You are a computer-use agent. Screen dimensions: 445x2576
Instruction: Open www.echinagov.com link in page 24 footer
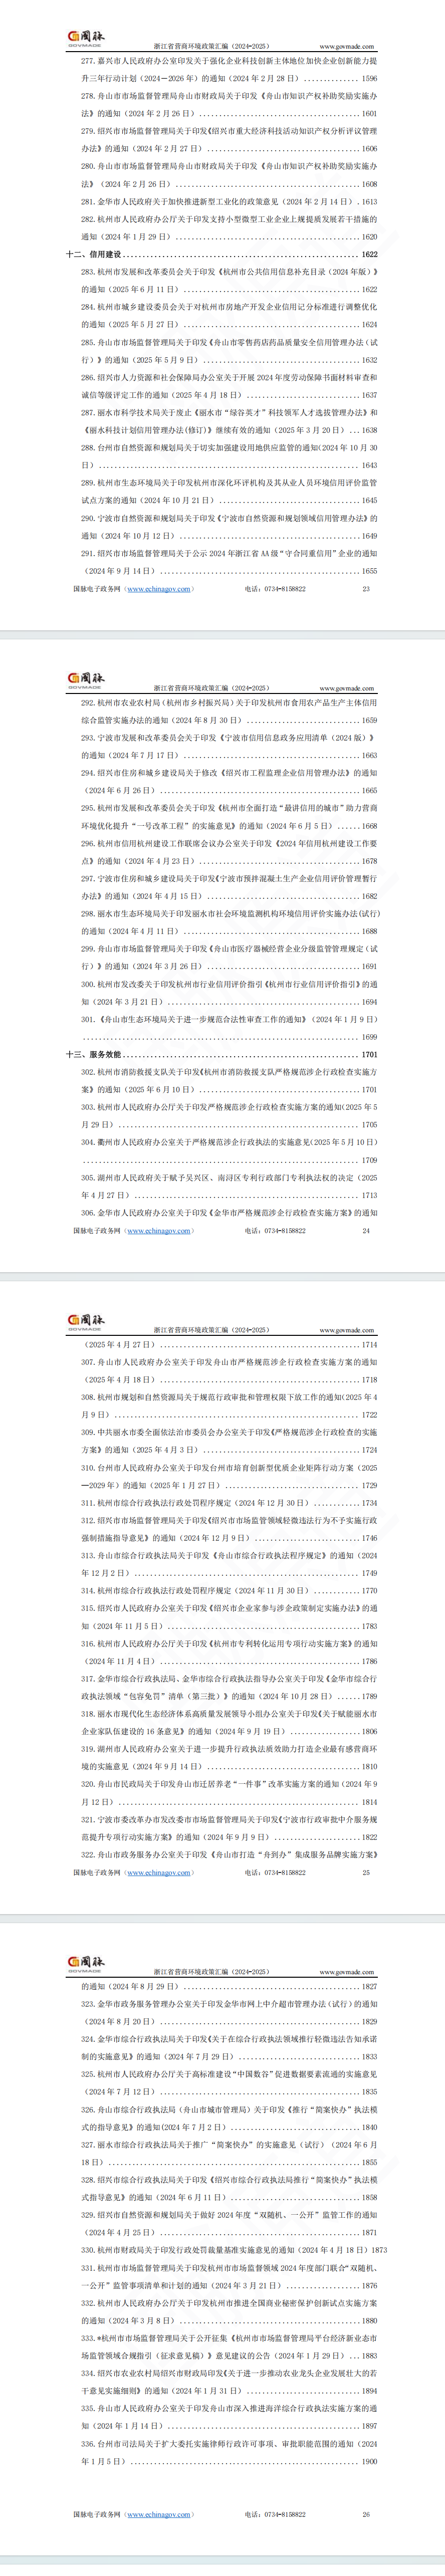pos(159,1231)
